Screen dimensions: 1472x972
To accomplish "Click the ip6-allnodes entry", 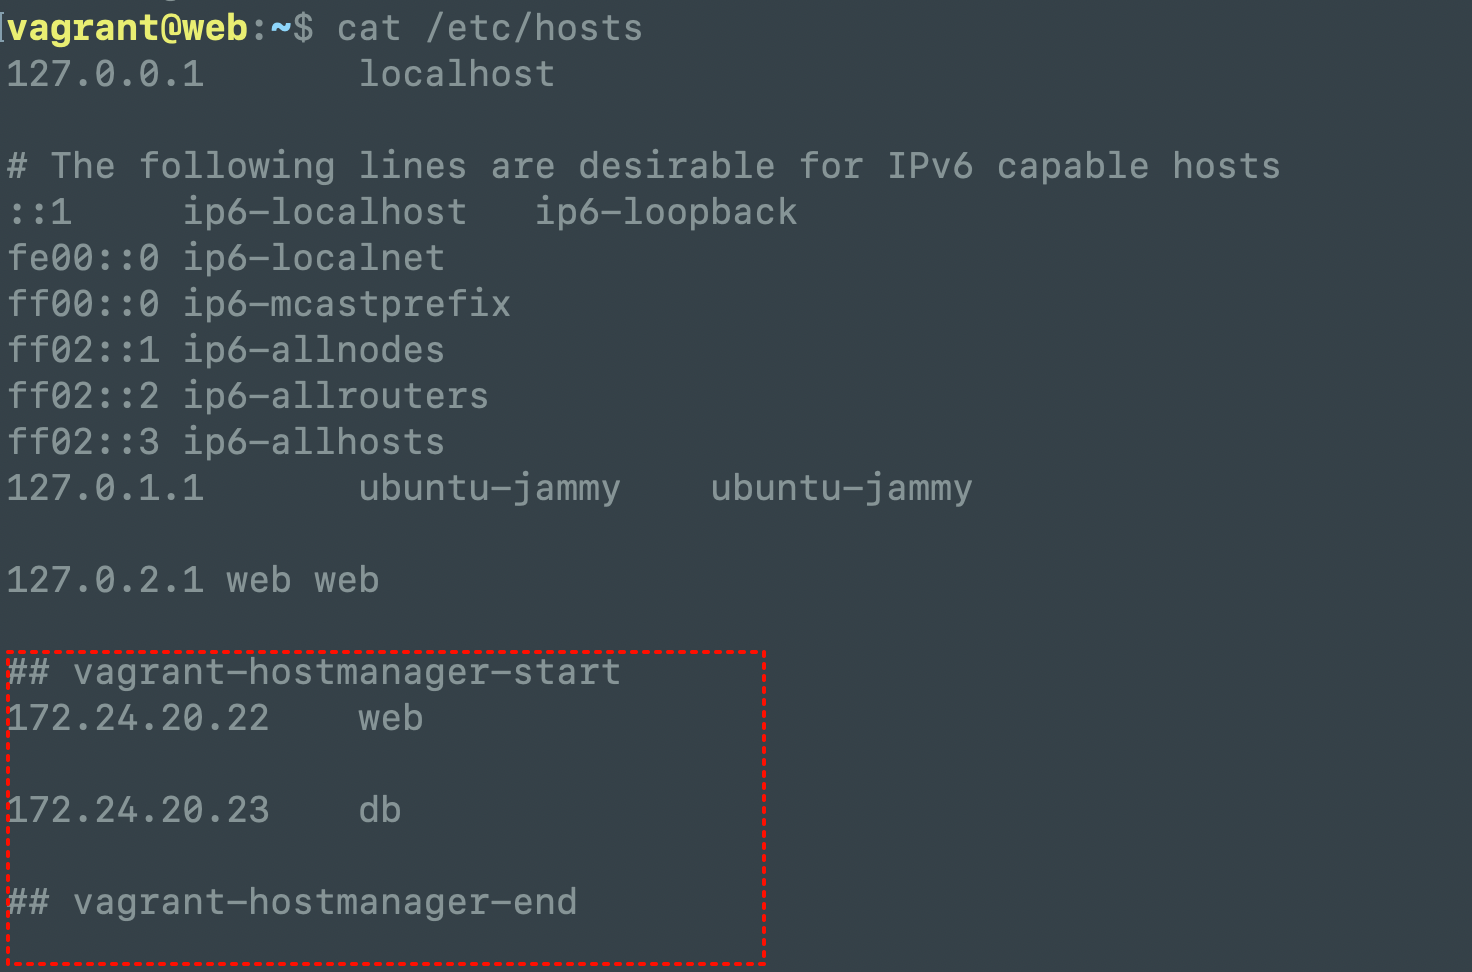I will (313, 350).
